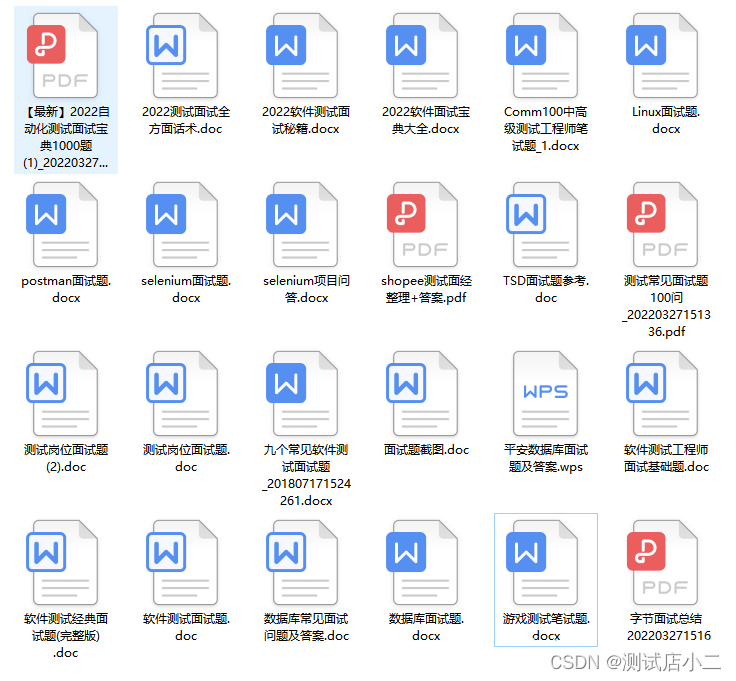Click the file name shopee测试面经整理+答案.pdf
Image resolution: width=736 pixels, height=681 pixels.
(426, 289)
